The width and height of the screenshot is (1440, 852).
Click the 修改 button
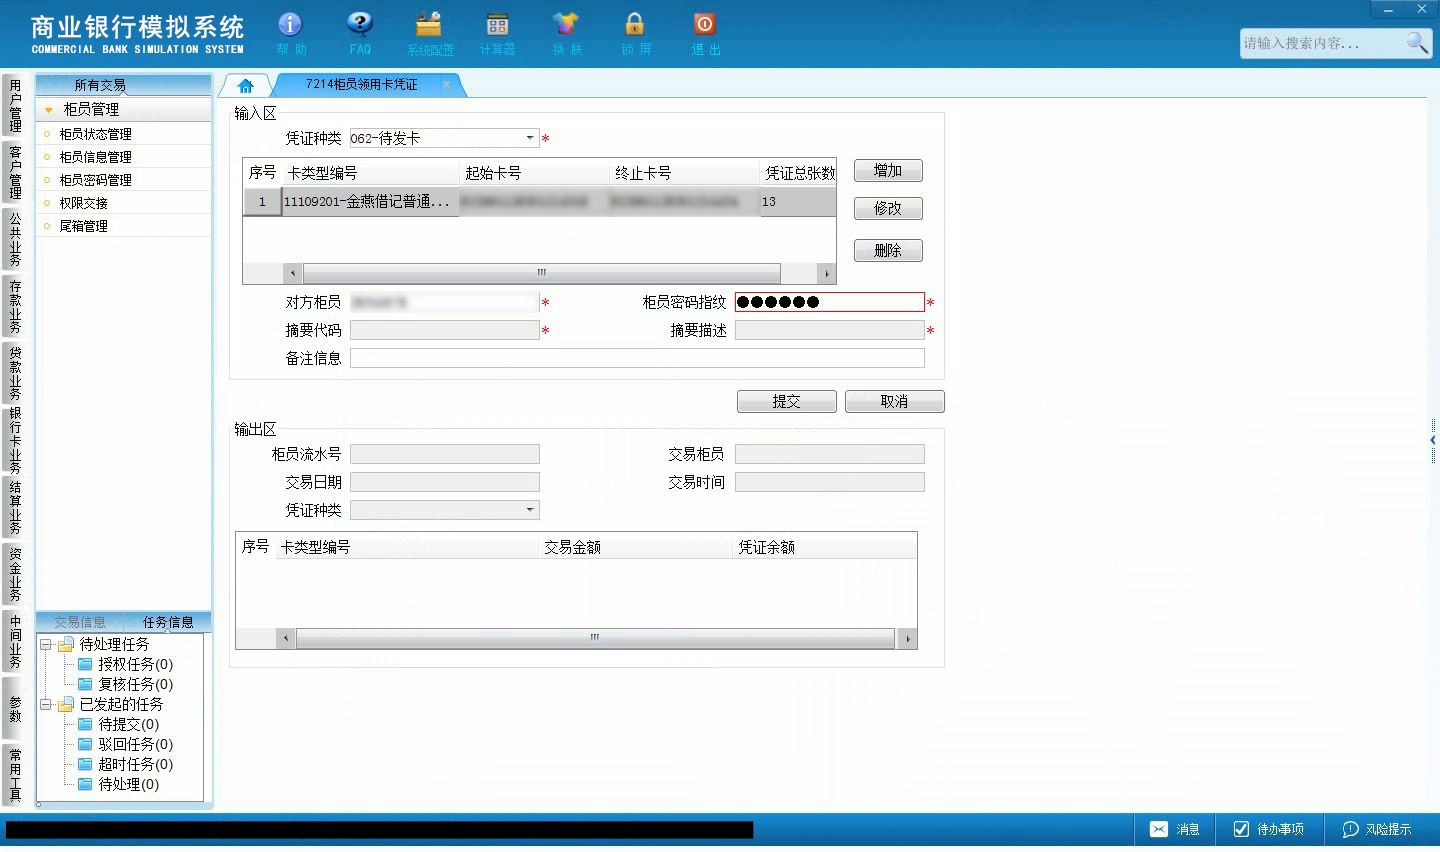coord(888,209)
